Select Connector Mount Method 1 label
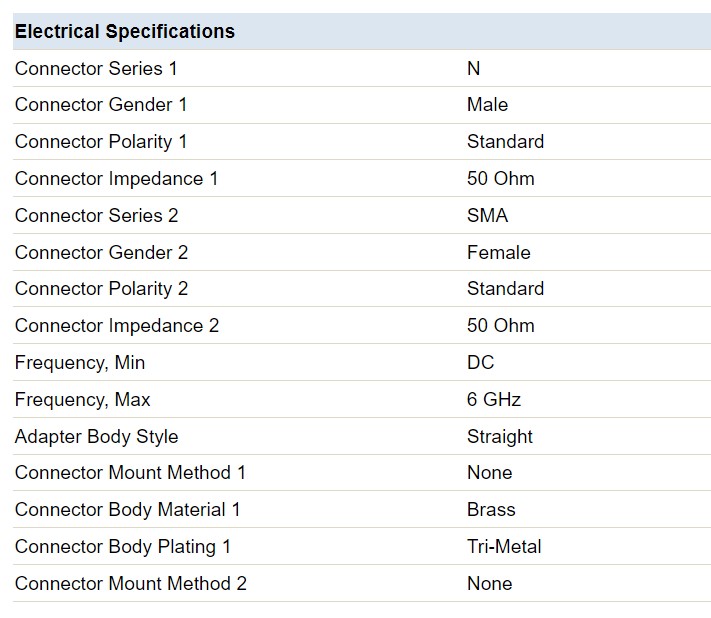This screenshot has width=711, height=618. point(130,472)
